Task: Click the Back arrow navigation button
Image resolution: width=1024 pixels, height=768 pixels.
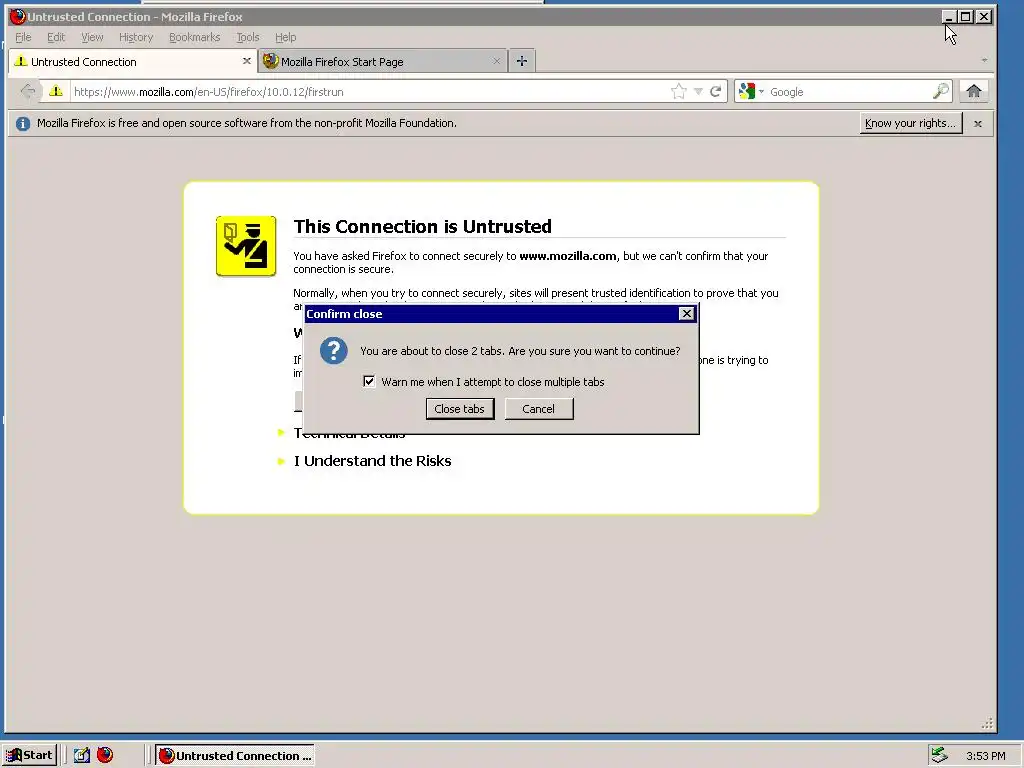Action: pyautogui.click(x=27, y=91)
